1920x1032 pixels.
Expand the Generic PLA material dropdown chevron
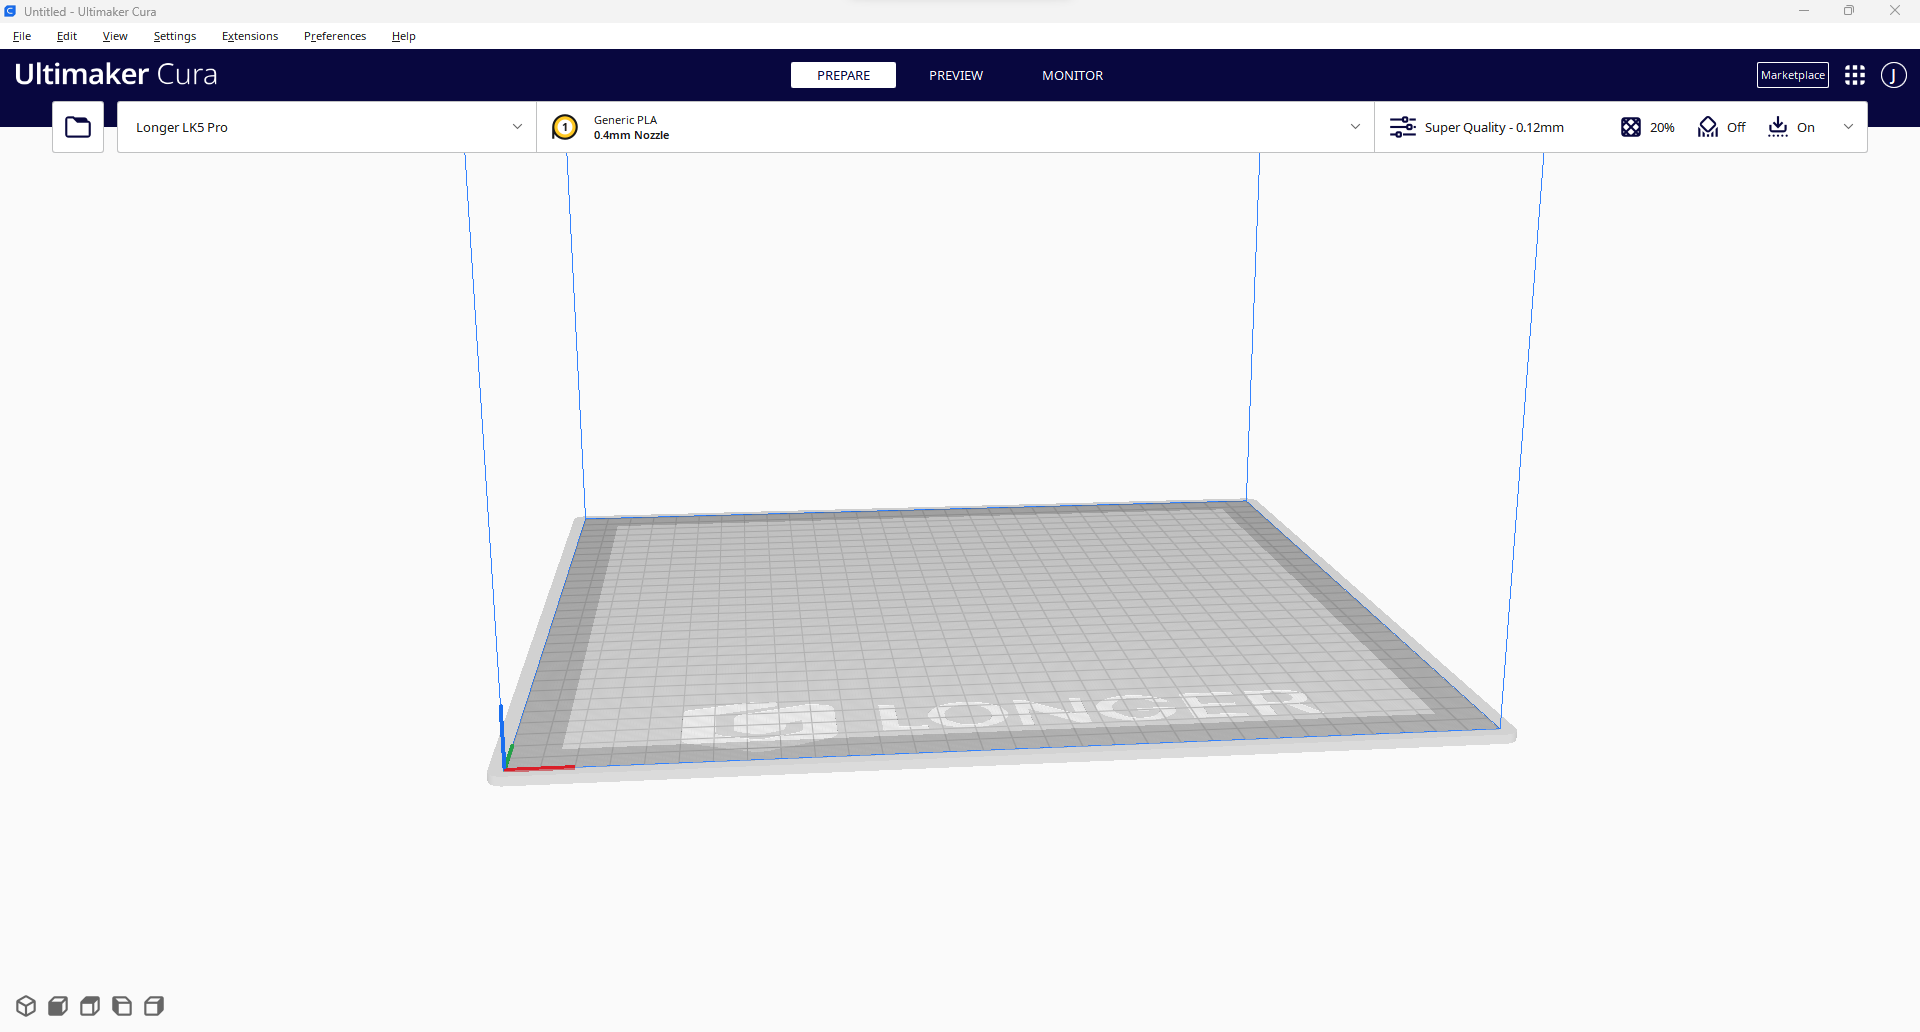click(1355, 127)
